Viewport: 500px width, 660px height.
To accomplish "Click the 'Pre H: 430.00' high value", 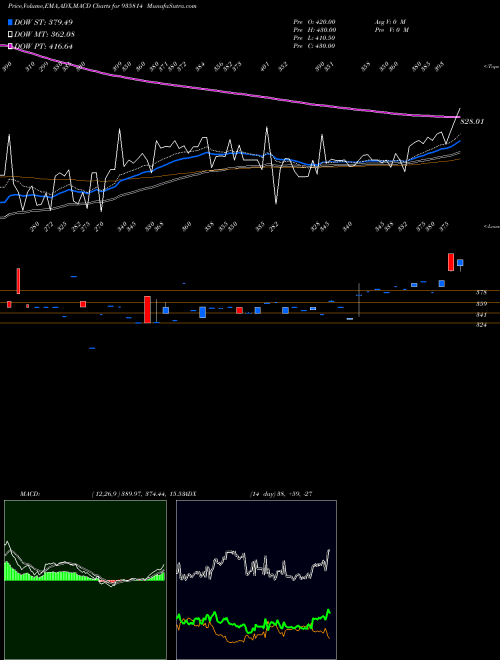I will click(x=314, y=30).
